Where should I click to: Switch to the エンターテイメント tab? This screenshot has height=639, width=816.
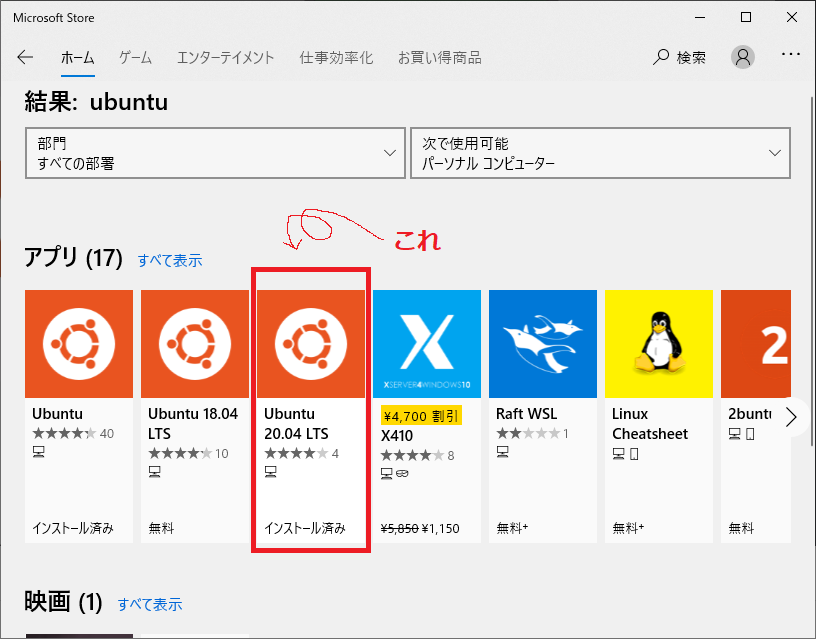click(225, 57)
